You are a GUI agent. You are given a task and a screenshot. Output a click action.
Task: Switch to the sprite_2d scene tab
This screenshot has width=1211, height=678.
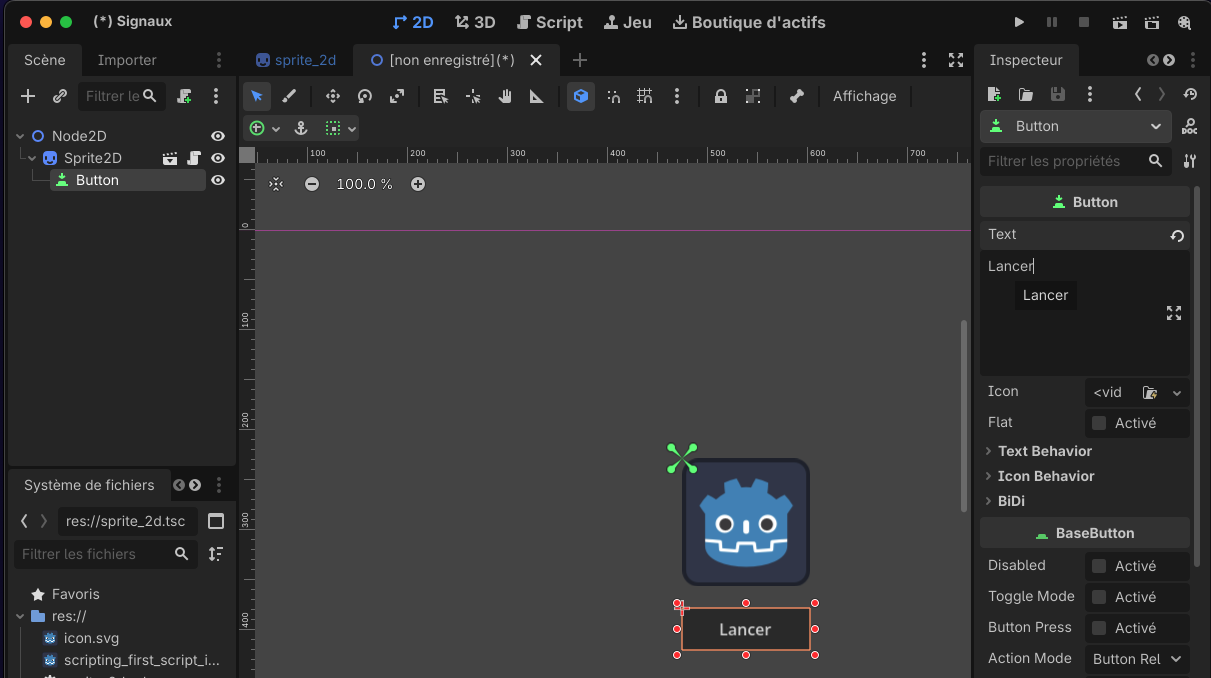tap(297, 60)
